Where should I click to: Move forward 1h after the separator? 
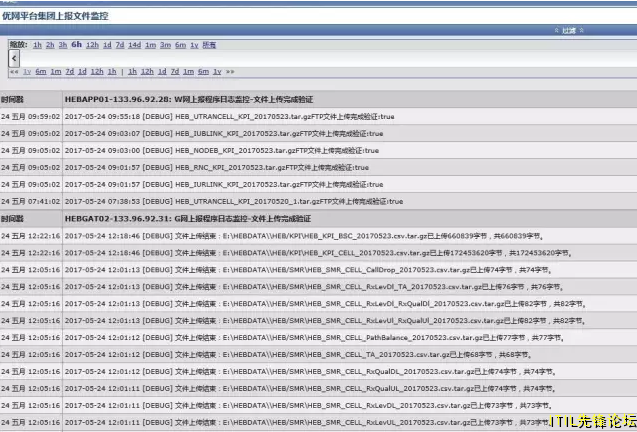pos(132,72)
